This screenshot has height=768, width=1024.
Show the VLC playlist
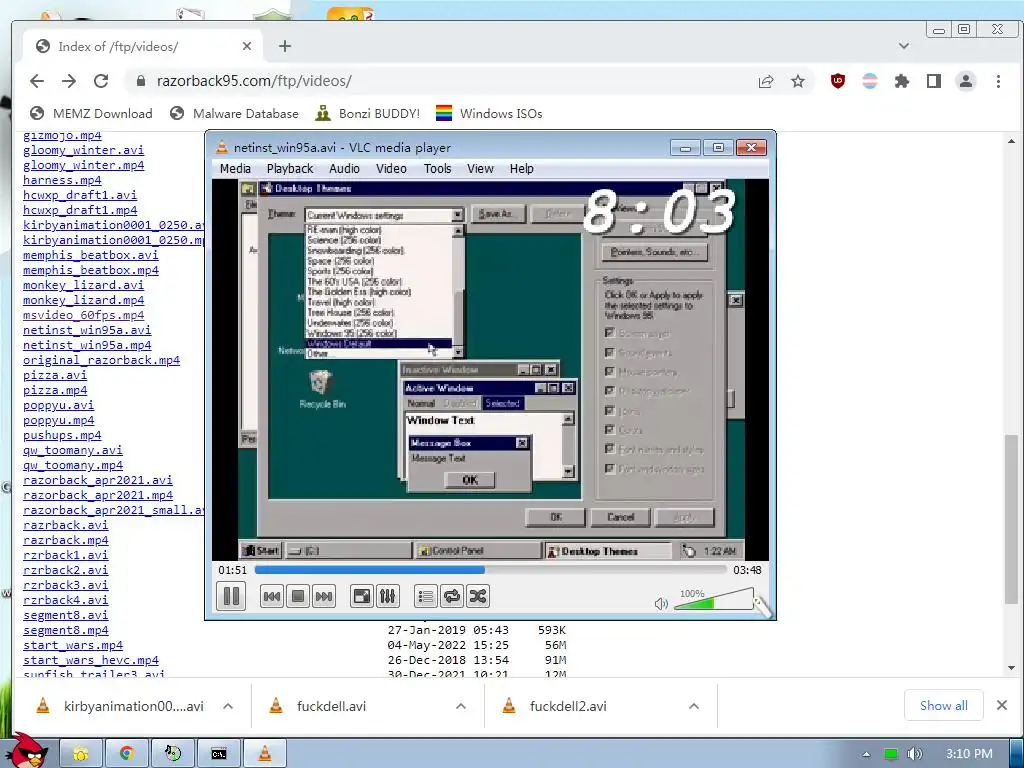click(x=426, y=596)
